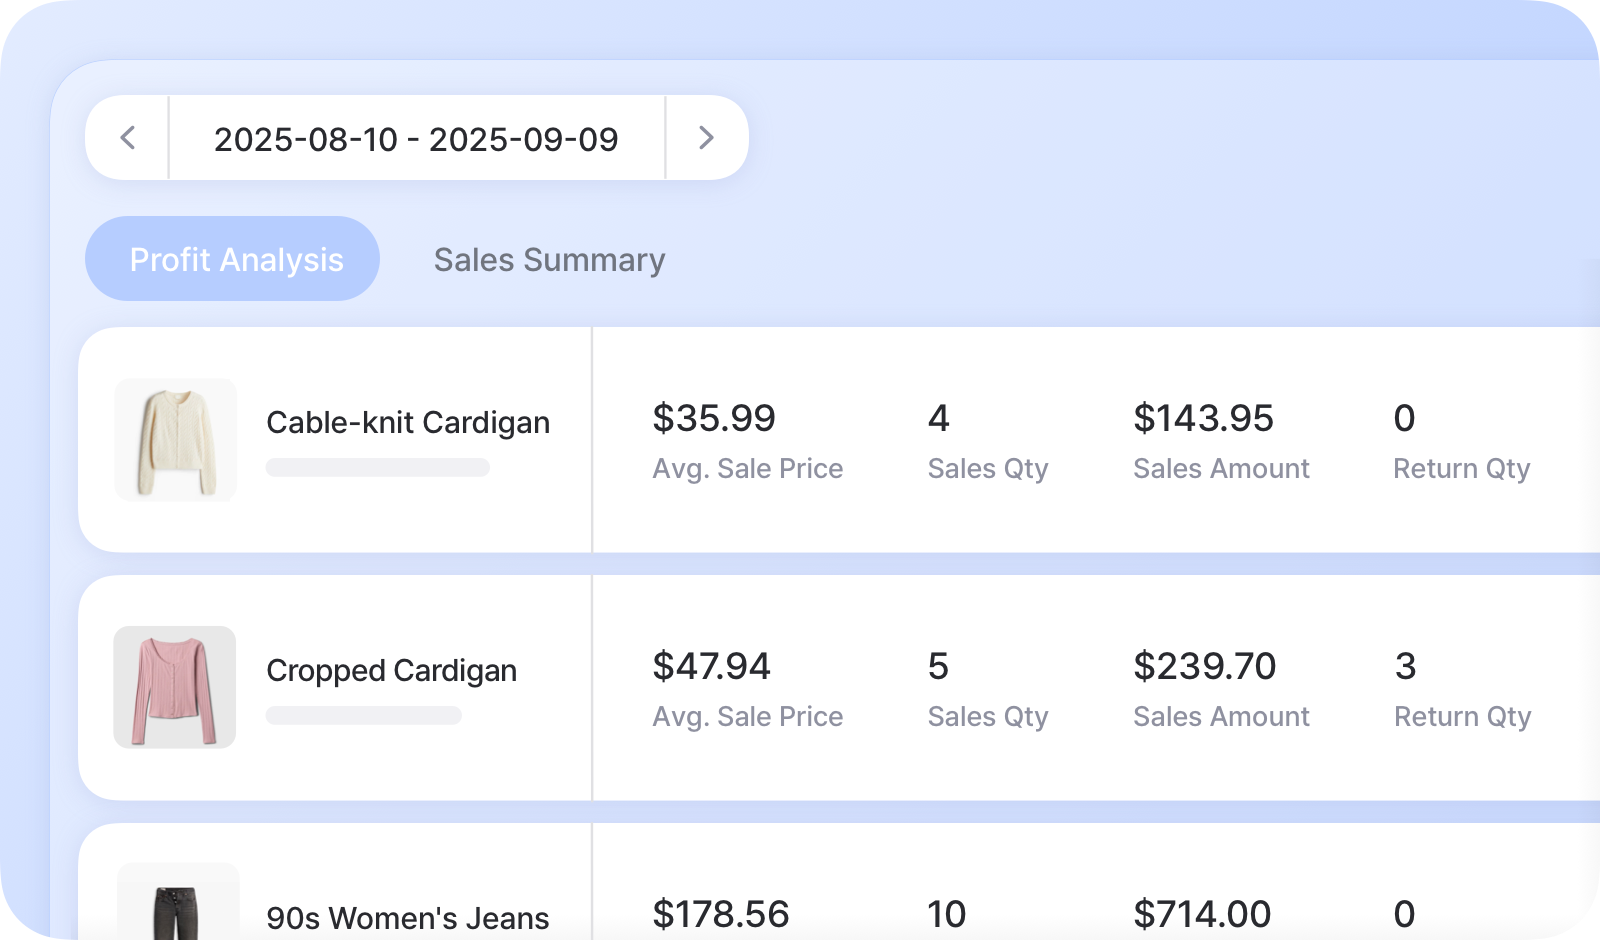Click the previous date range arrow
Image resolution: width=1600 pixels, height=940 pixels.
128,138
